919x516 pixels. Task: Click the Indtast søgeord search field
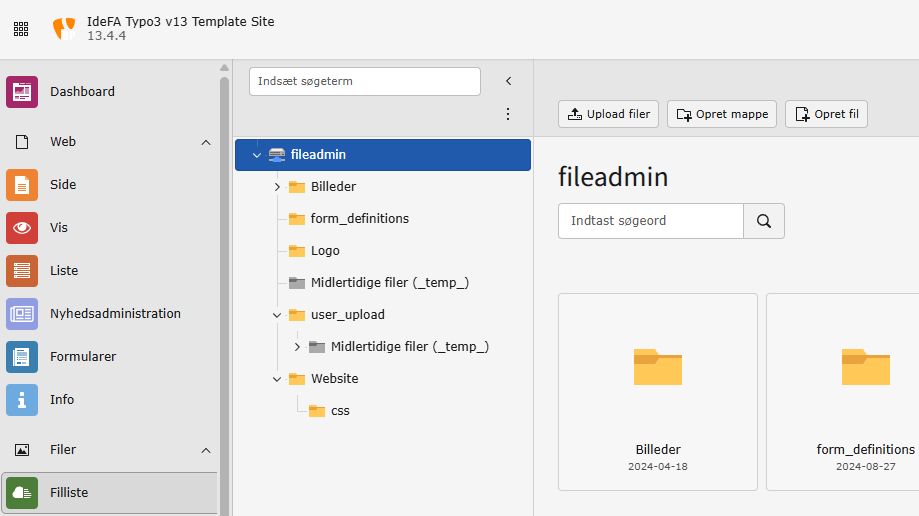point(650,221)
